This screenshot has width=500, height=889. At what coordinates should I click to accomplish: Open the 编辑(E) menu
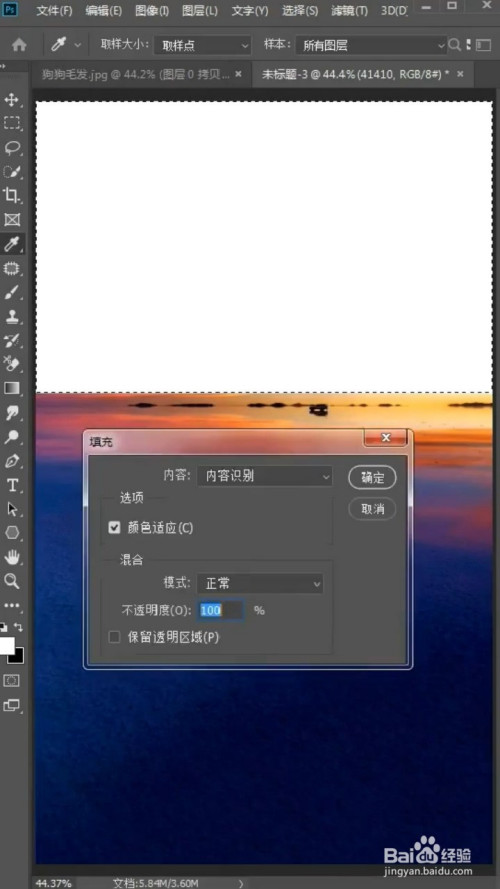104,11
